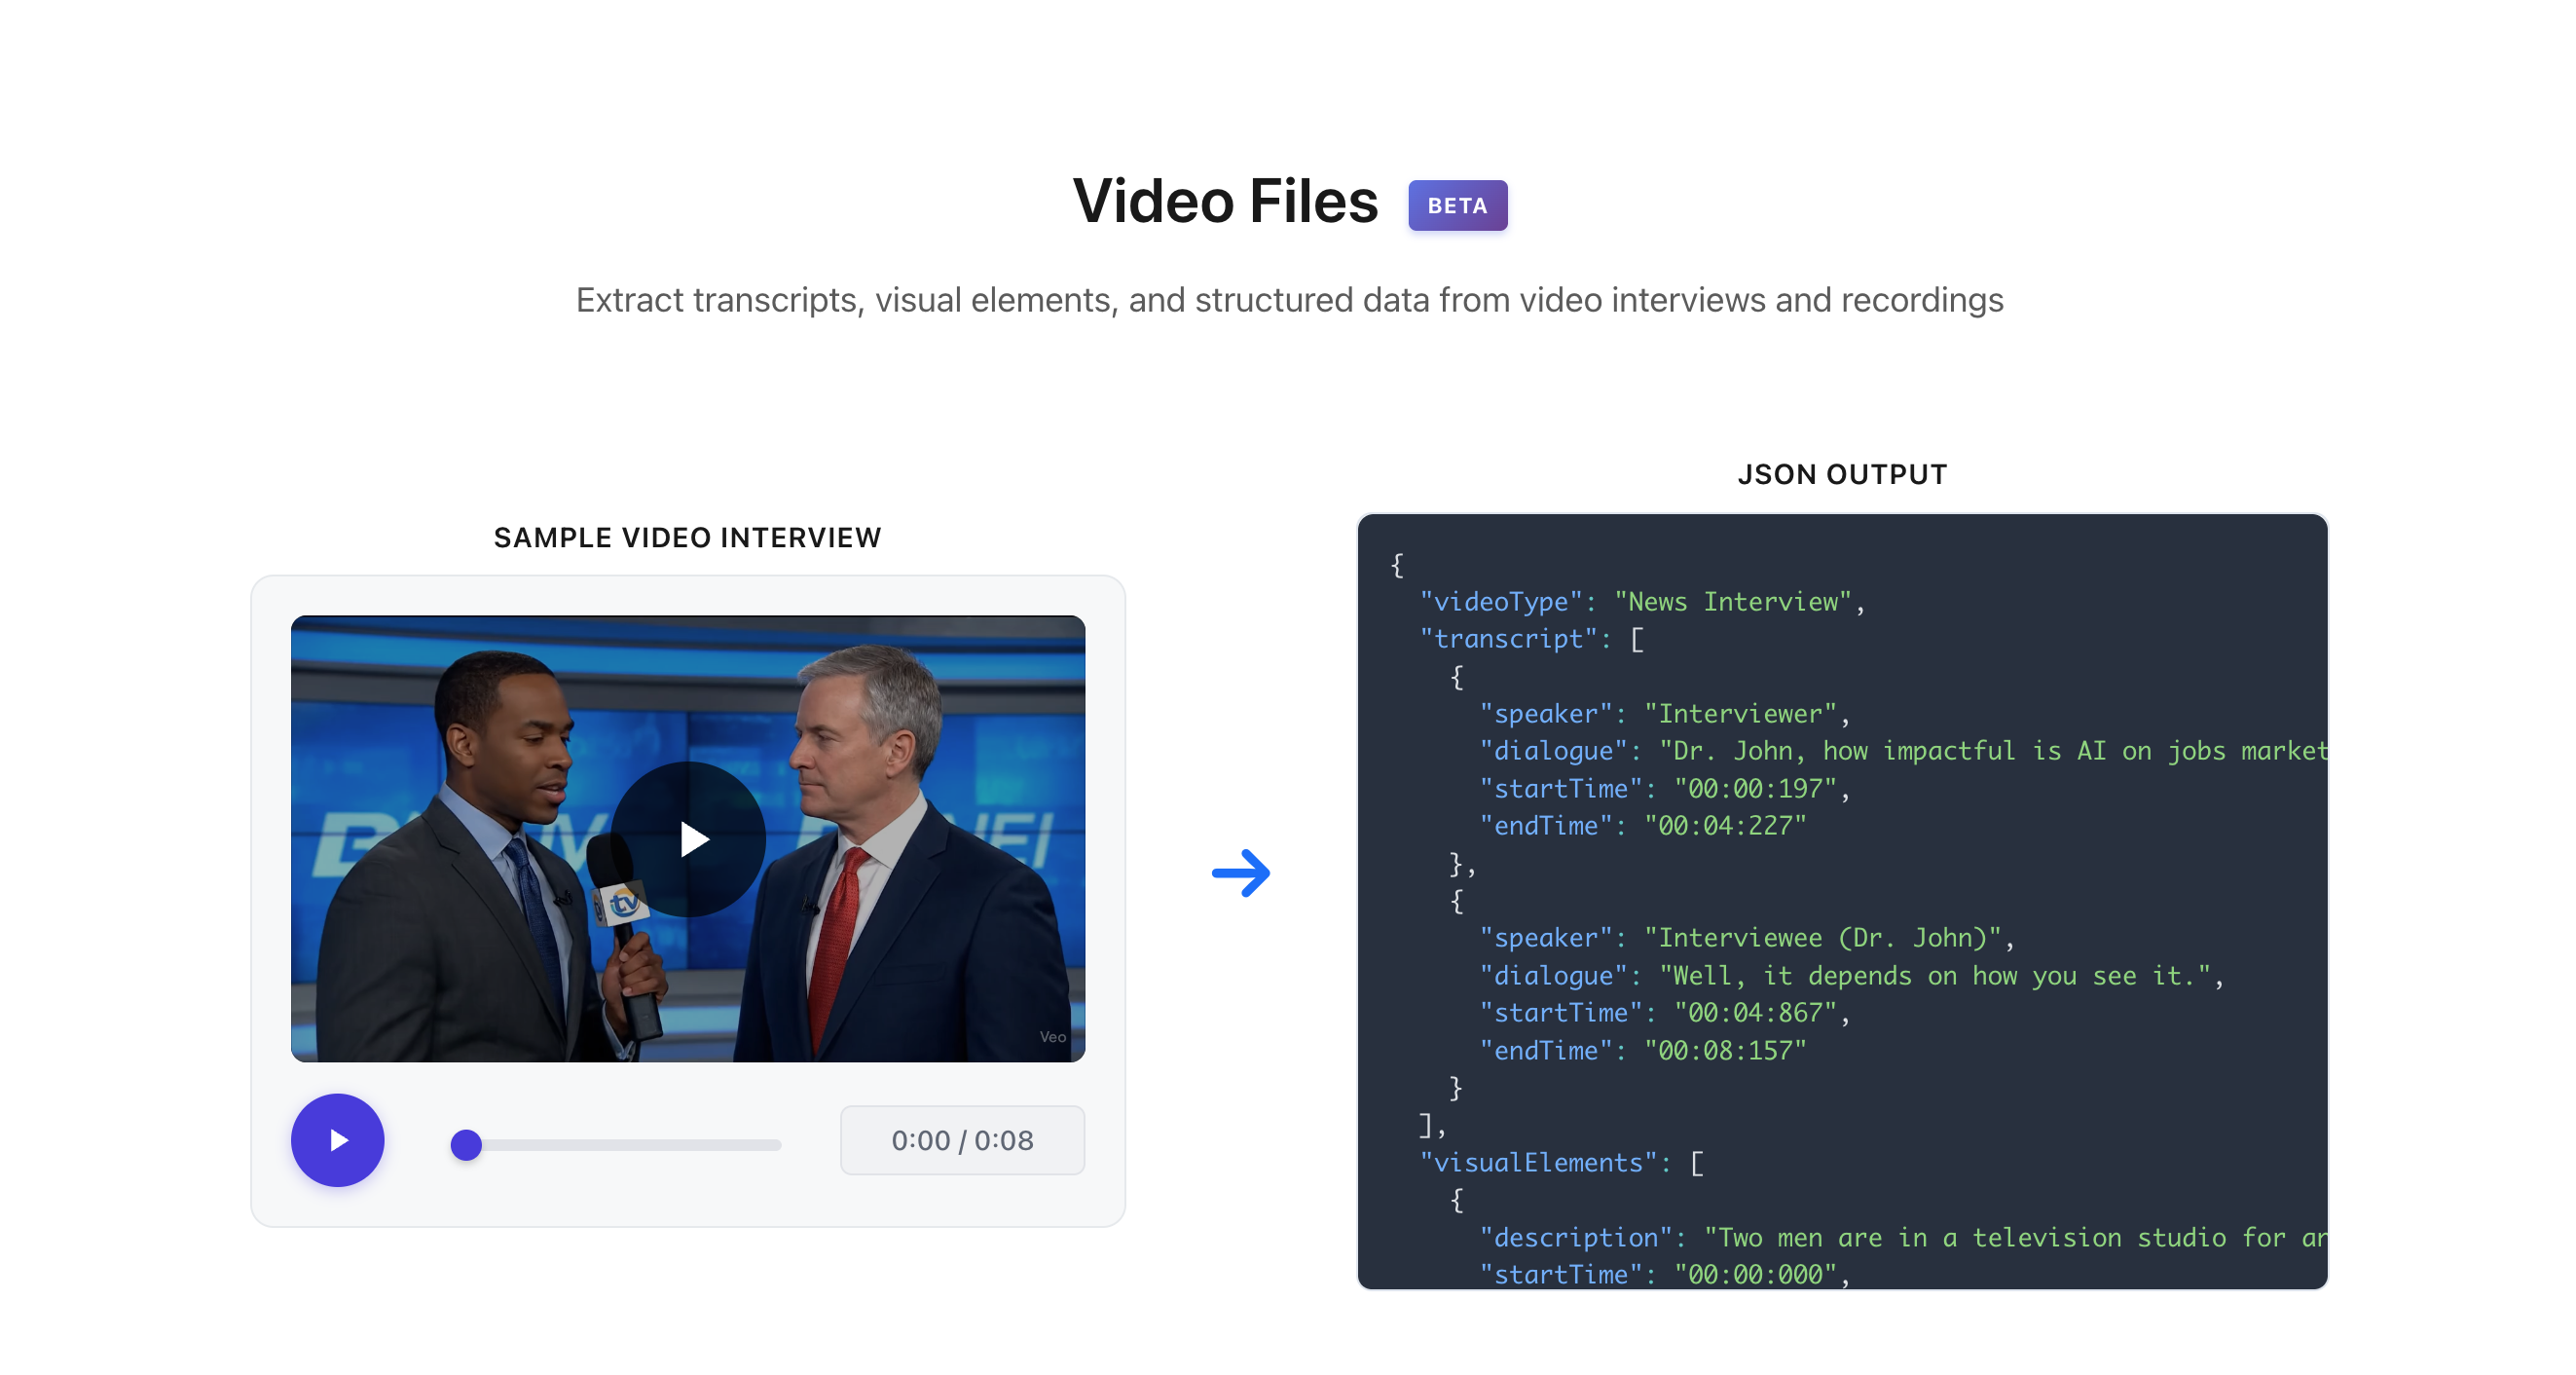Click the subtitle description text
This screenshot has width=2576, height=1375.
pyautogui.click(x=1288, y=300)
